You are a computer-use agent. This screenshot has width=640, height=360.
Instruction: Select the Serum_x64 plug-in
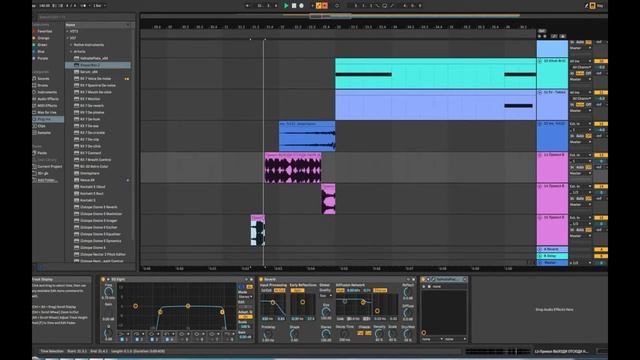89,72
